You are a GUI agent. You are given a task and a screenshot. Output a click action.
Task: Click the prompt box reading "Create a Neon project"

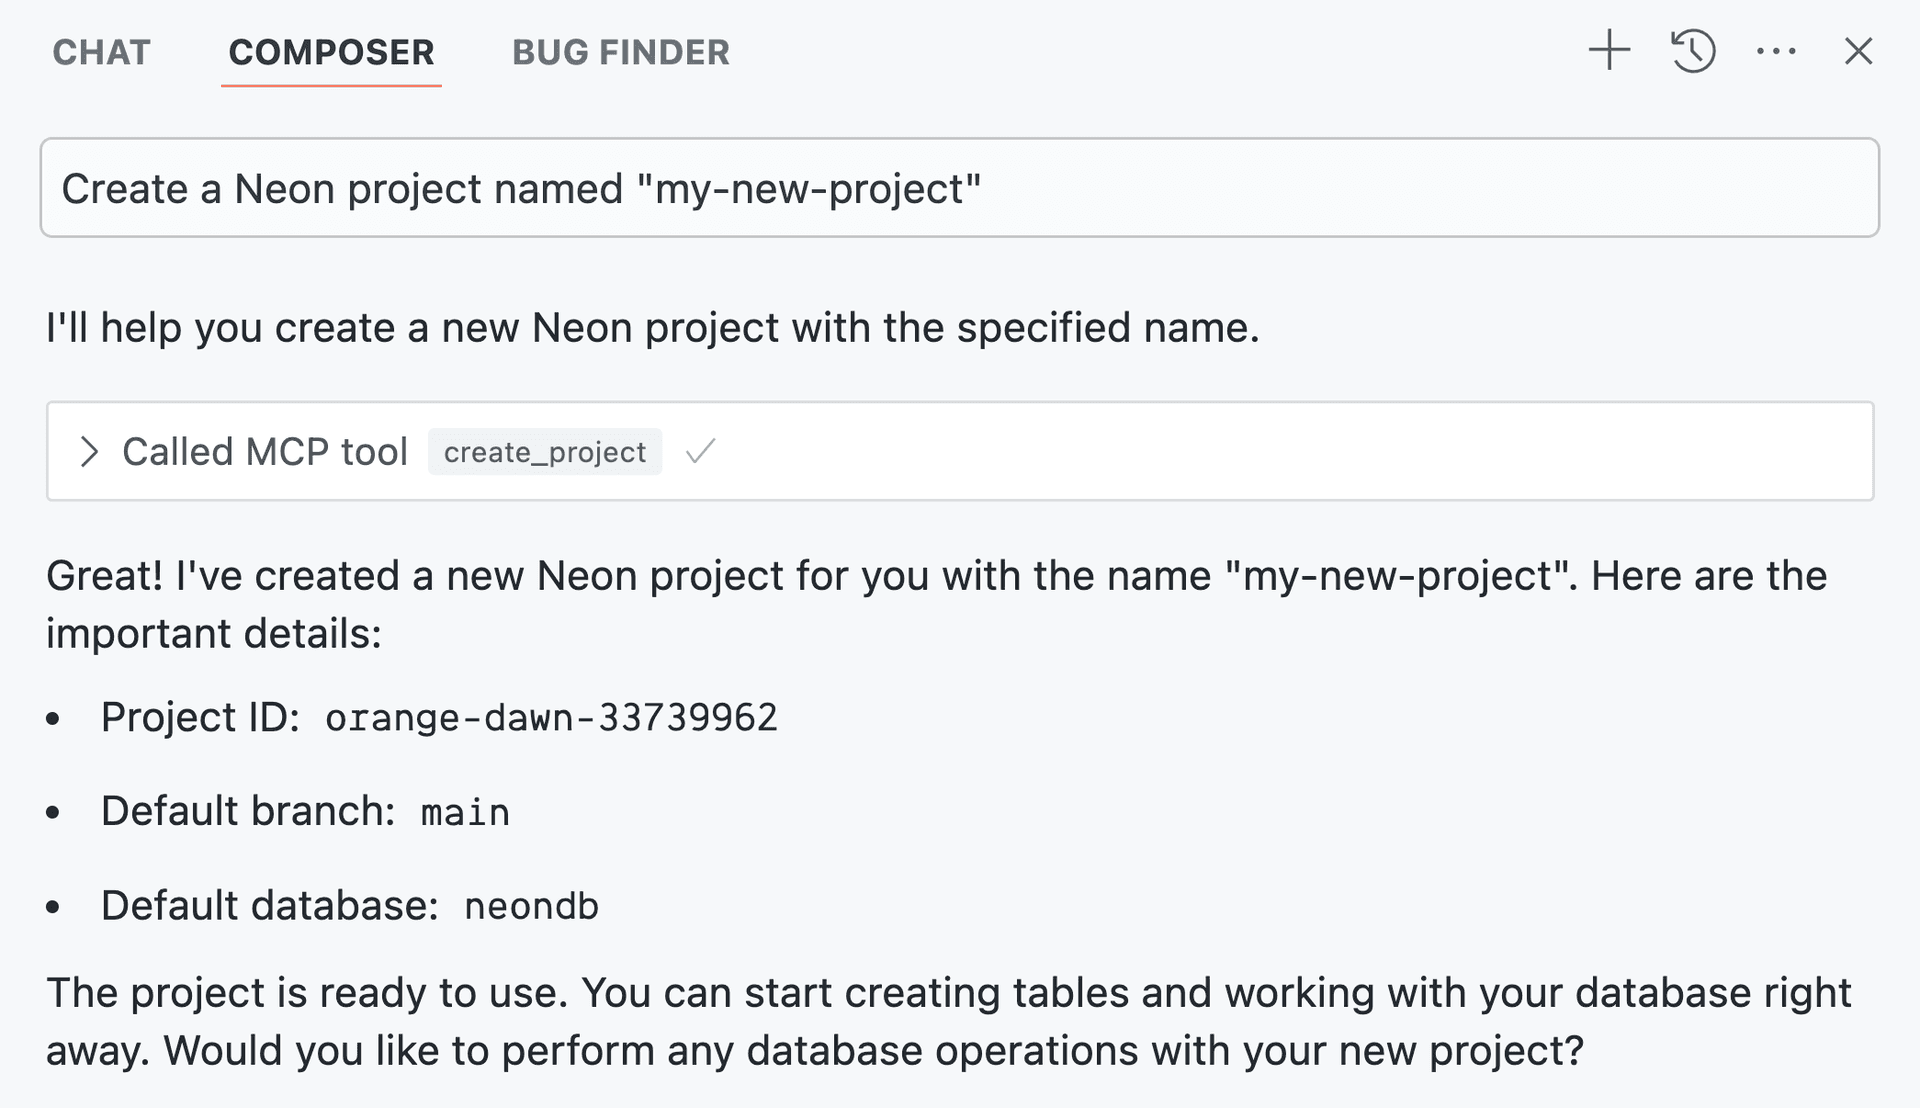pyautogui.click(x=958, y=189)
